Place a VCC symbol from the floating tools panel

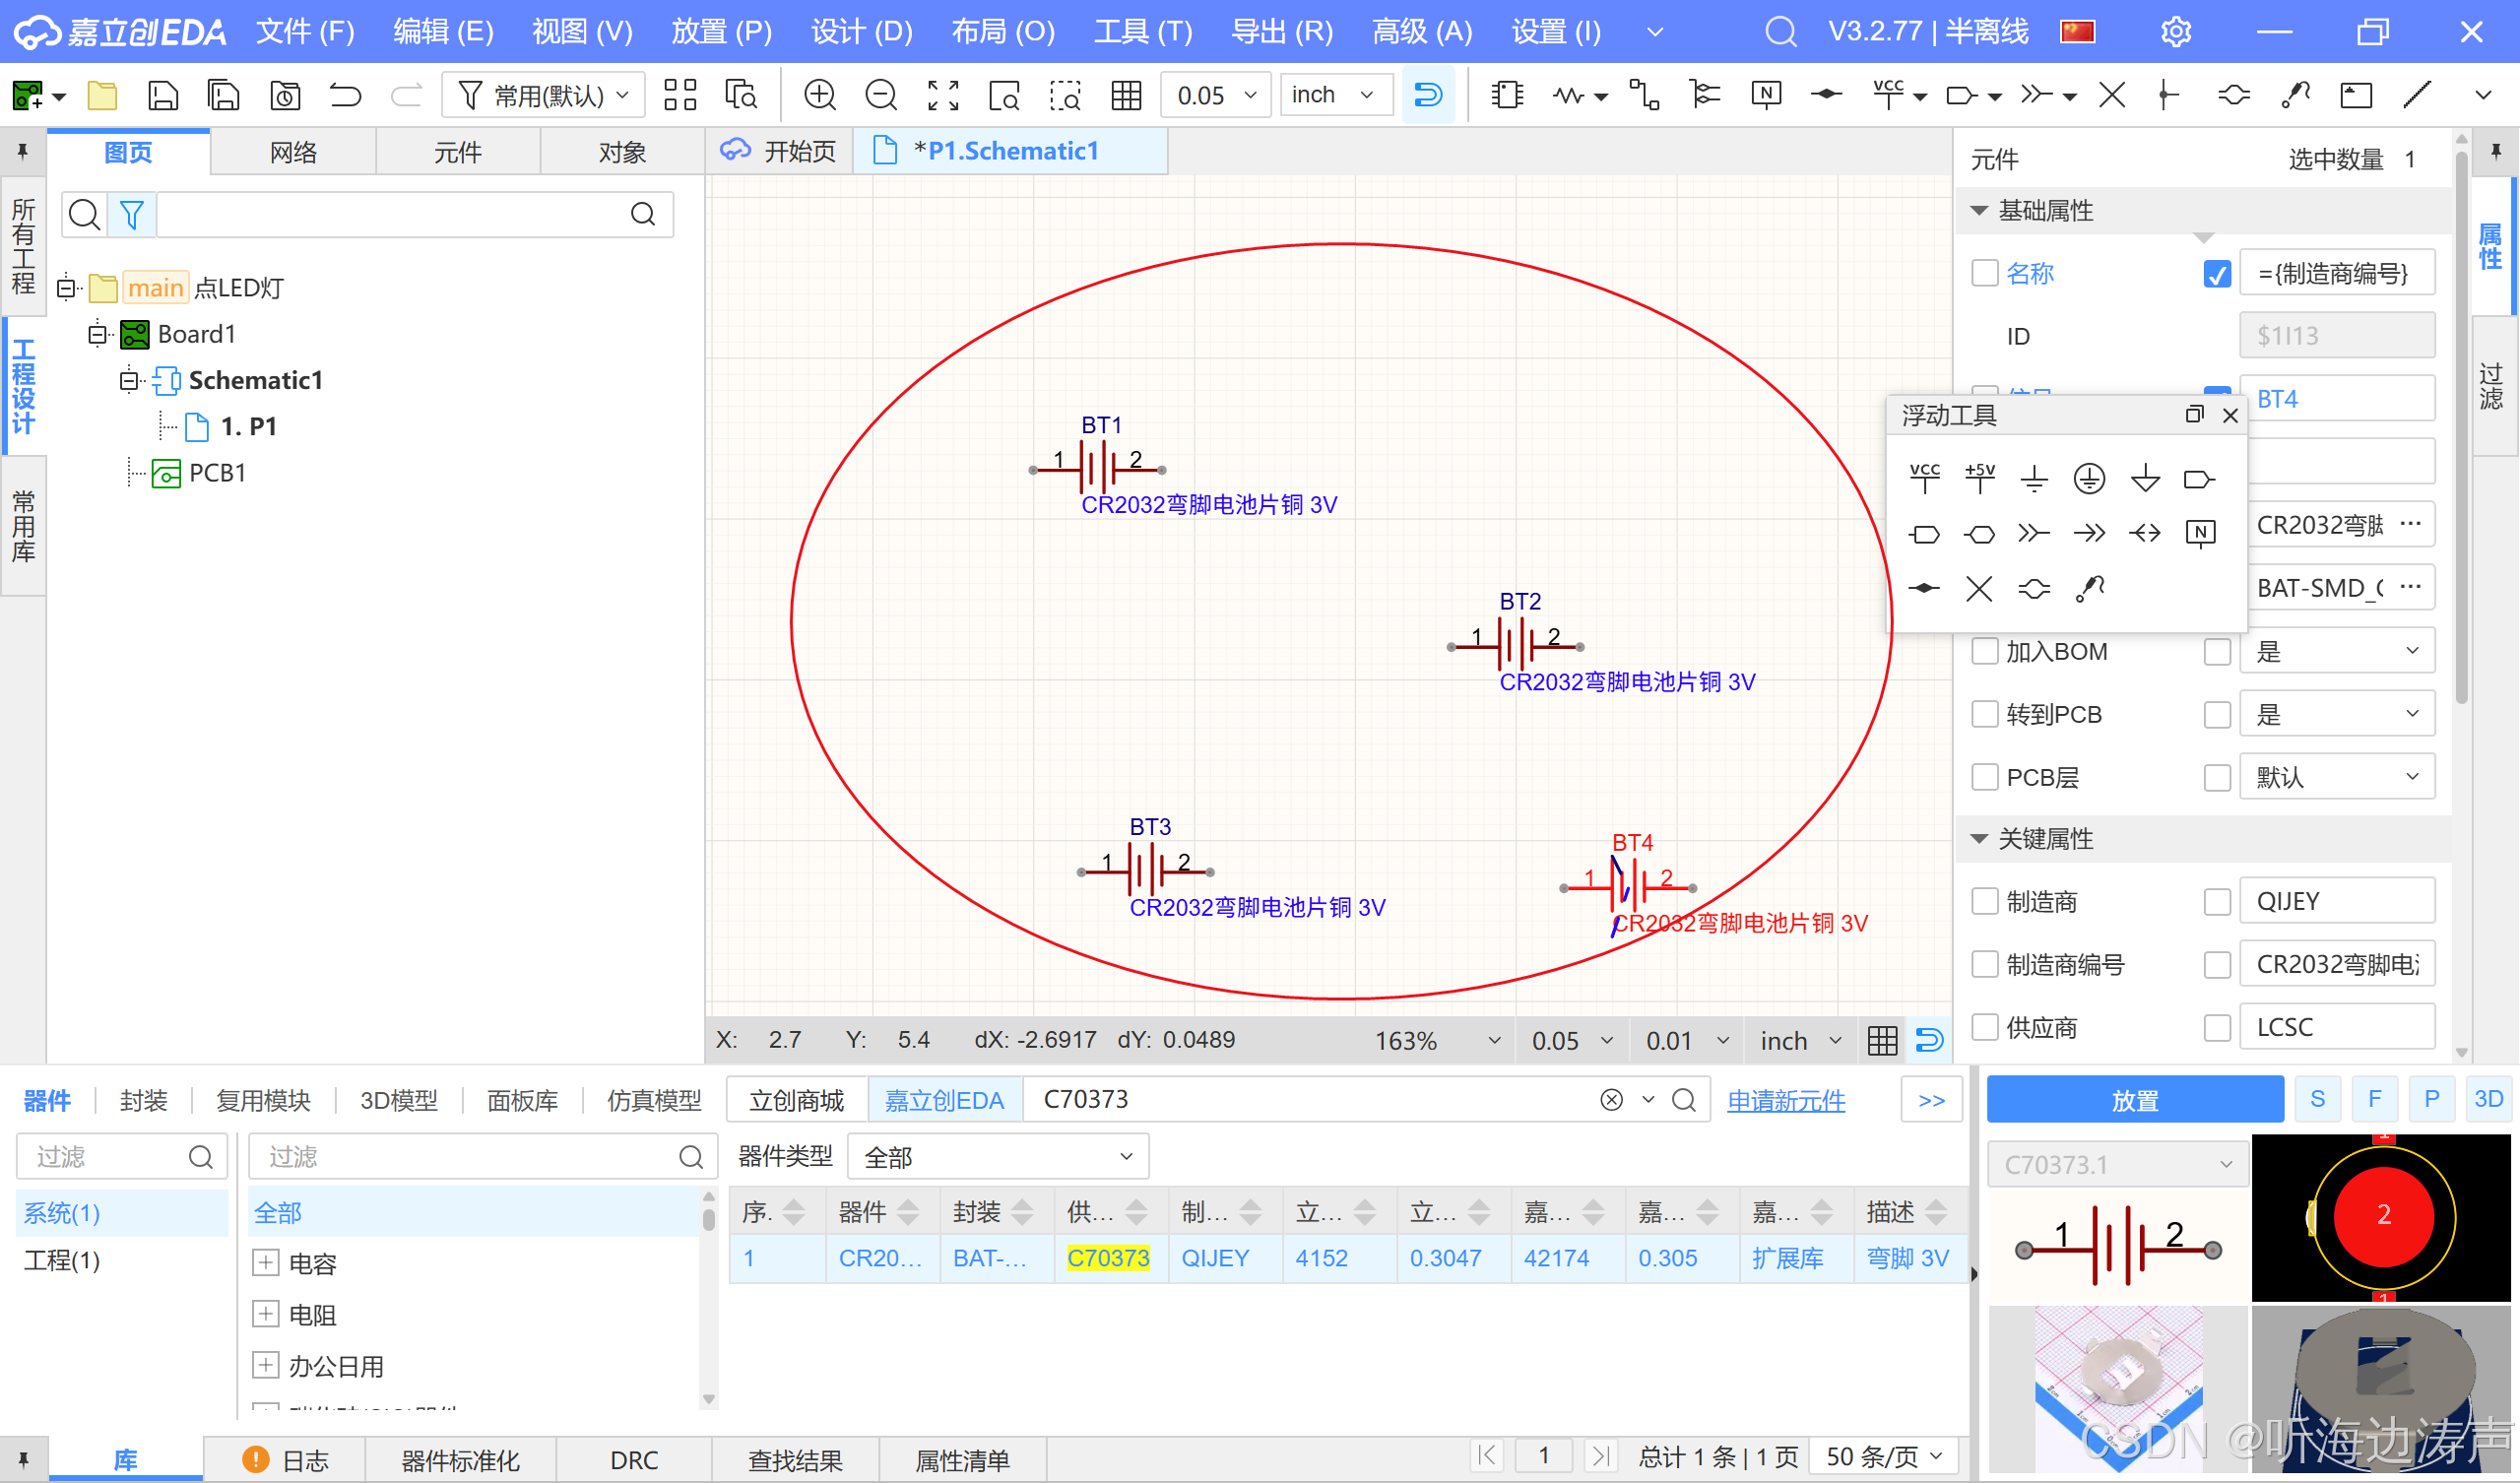(x=1924, y=478)
